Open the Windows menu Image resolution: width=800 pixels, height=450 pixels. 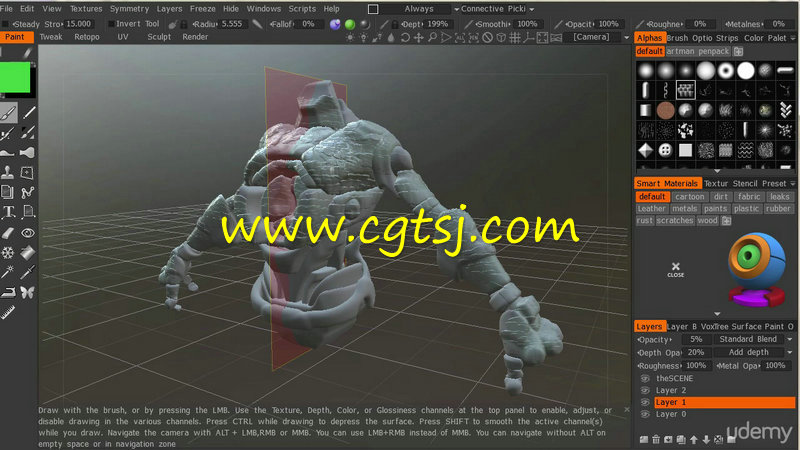(263, 9)
